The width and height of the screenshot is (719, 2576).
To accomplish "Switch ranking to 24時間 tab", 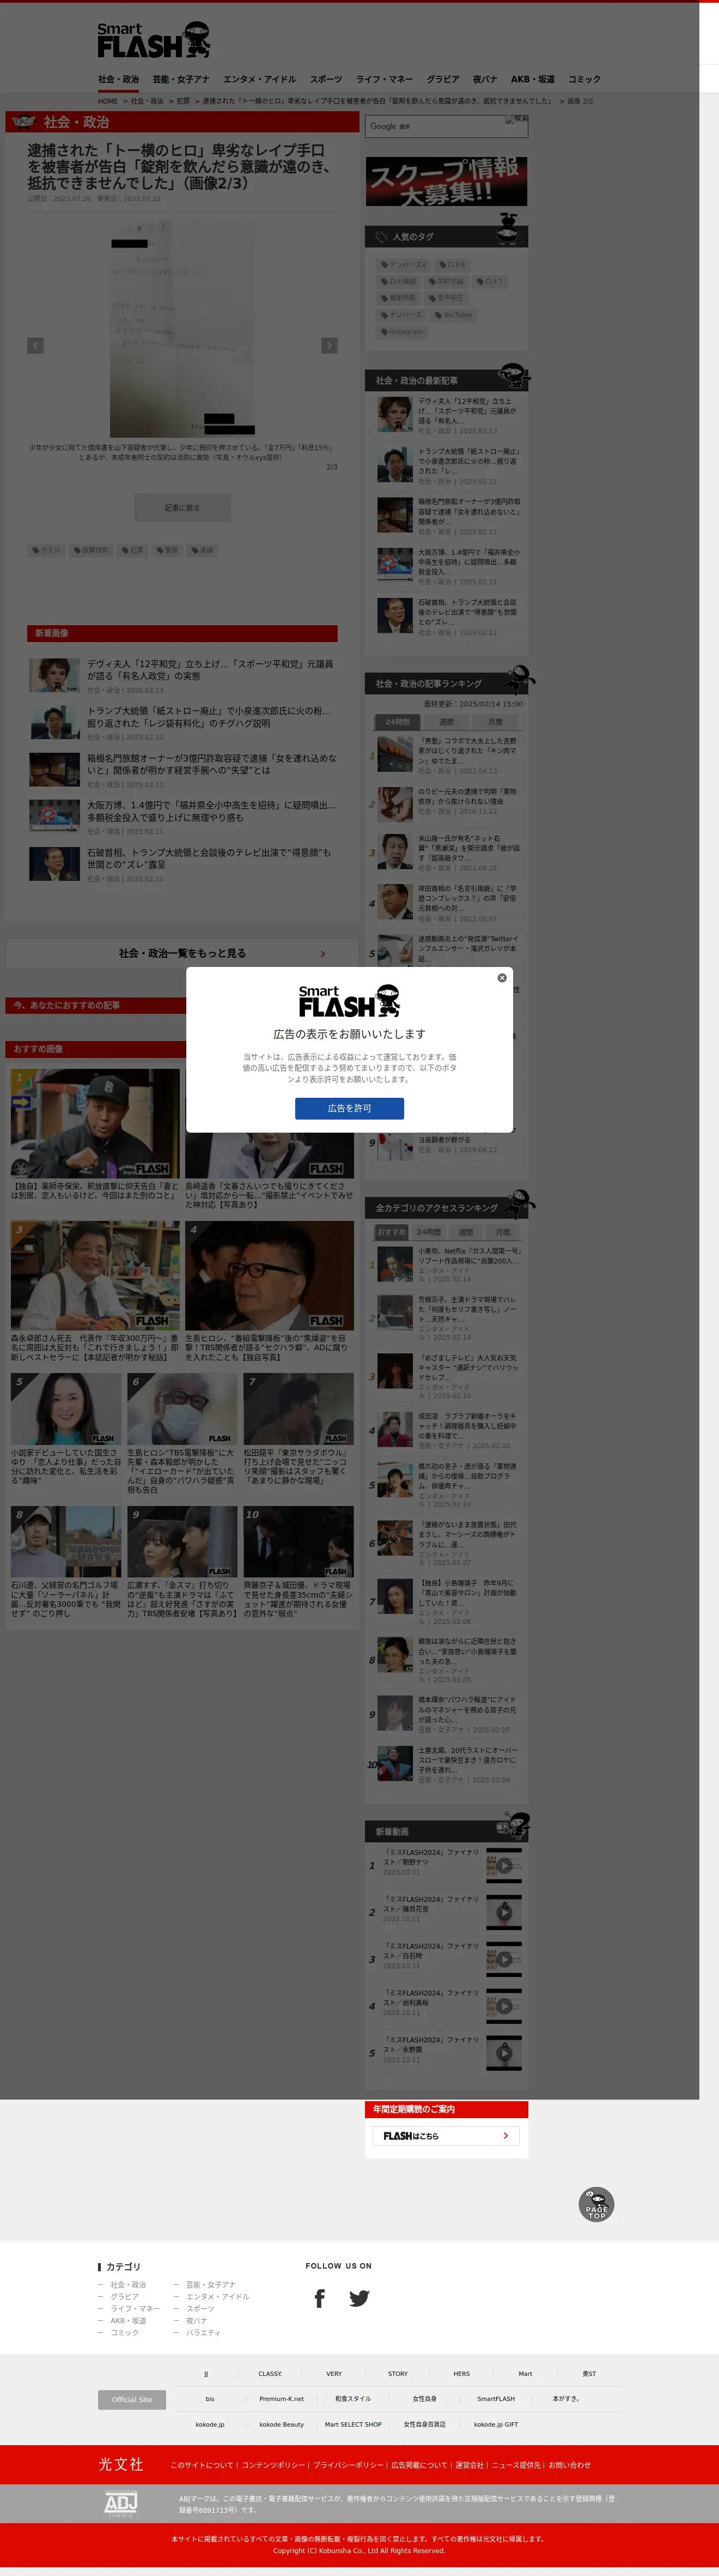I will 397,722.
